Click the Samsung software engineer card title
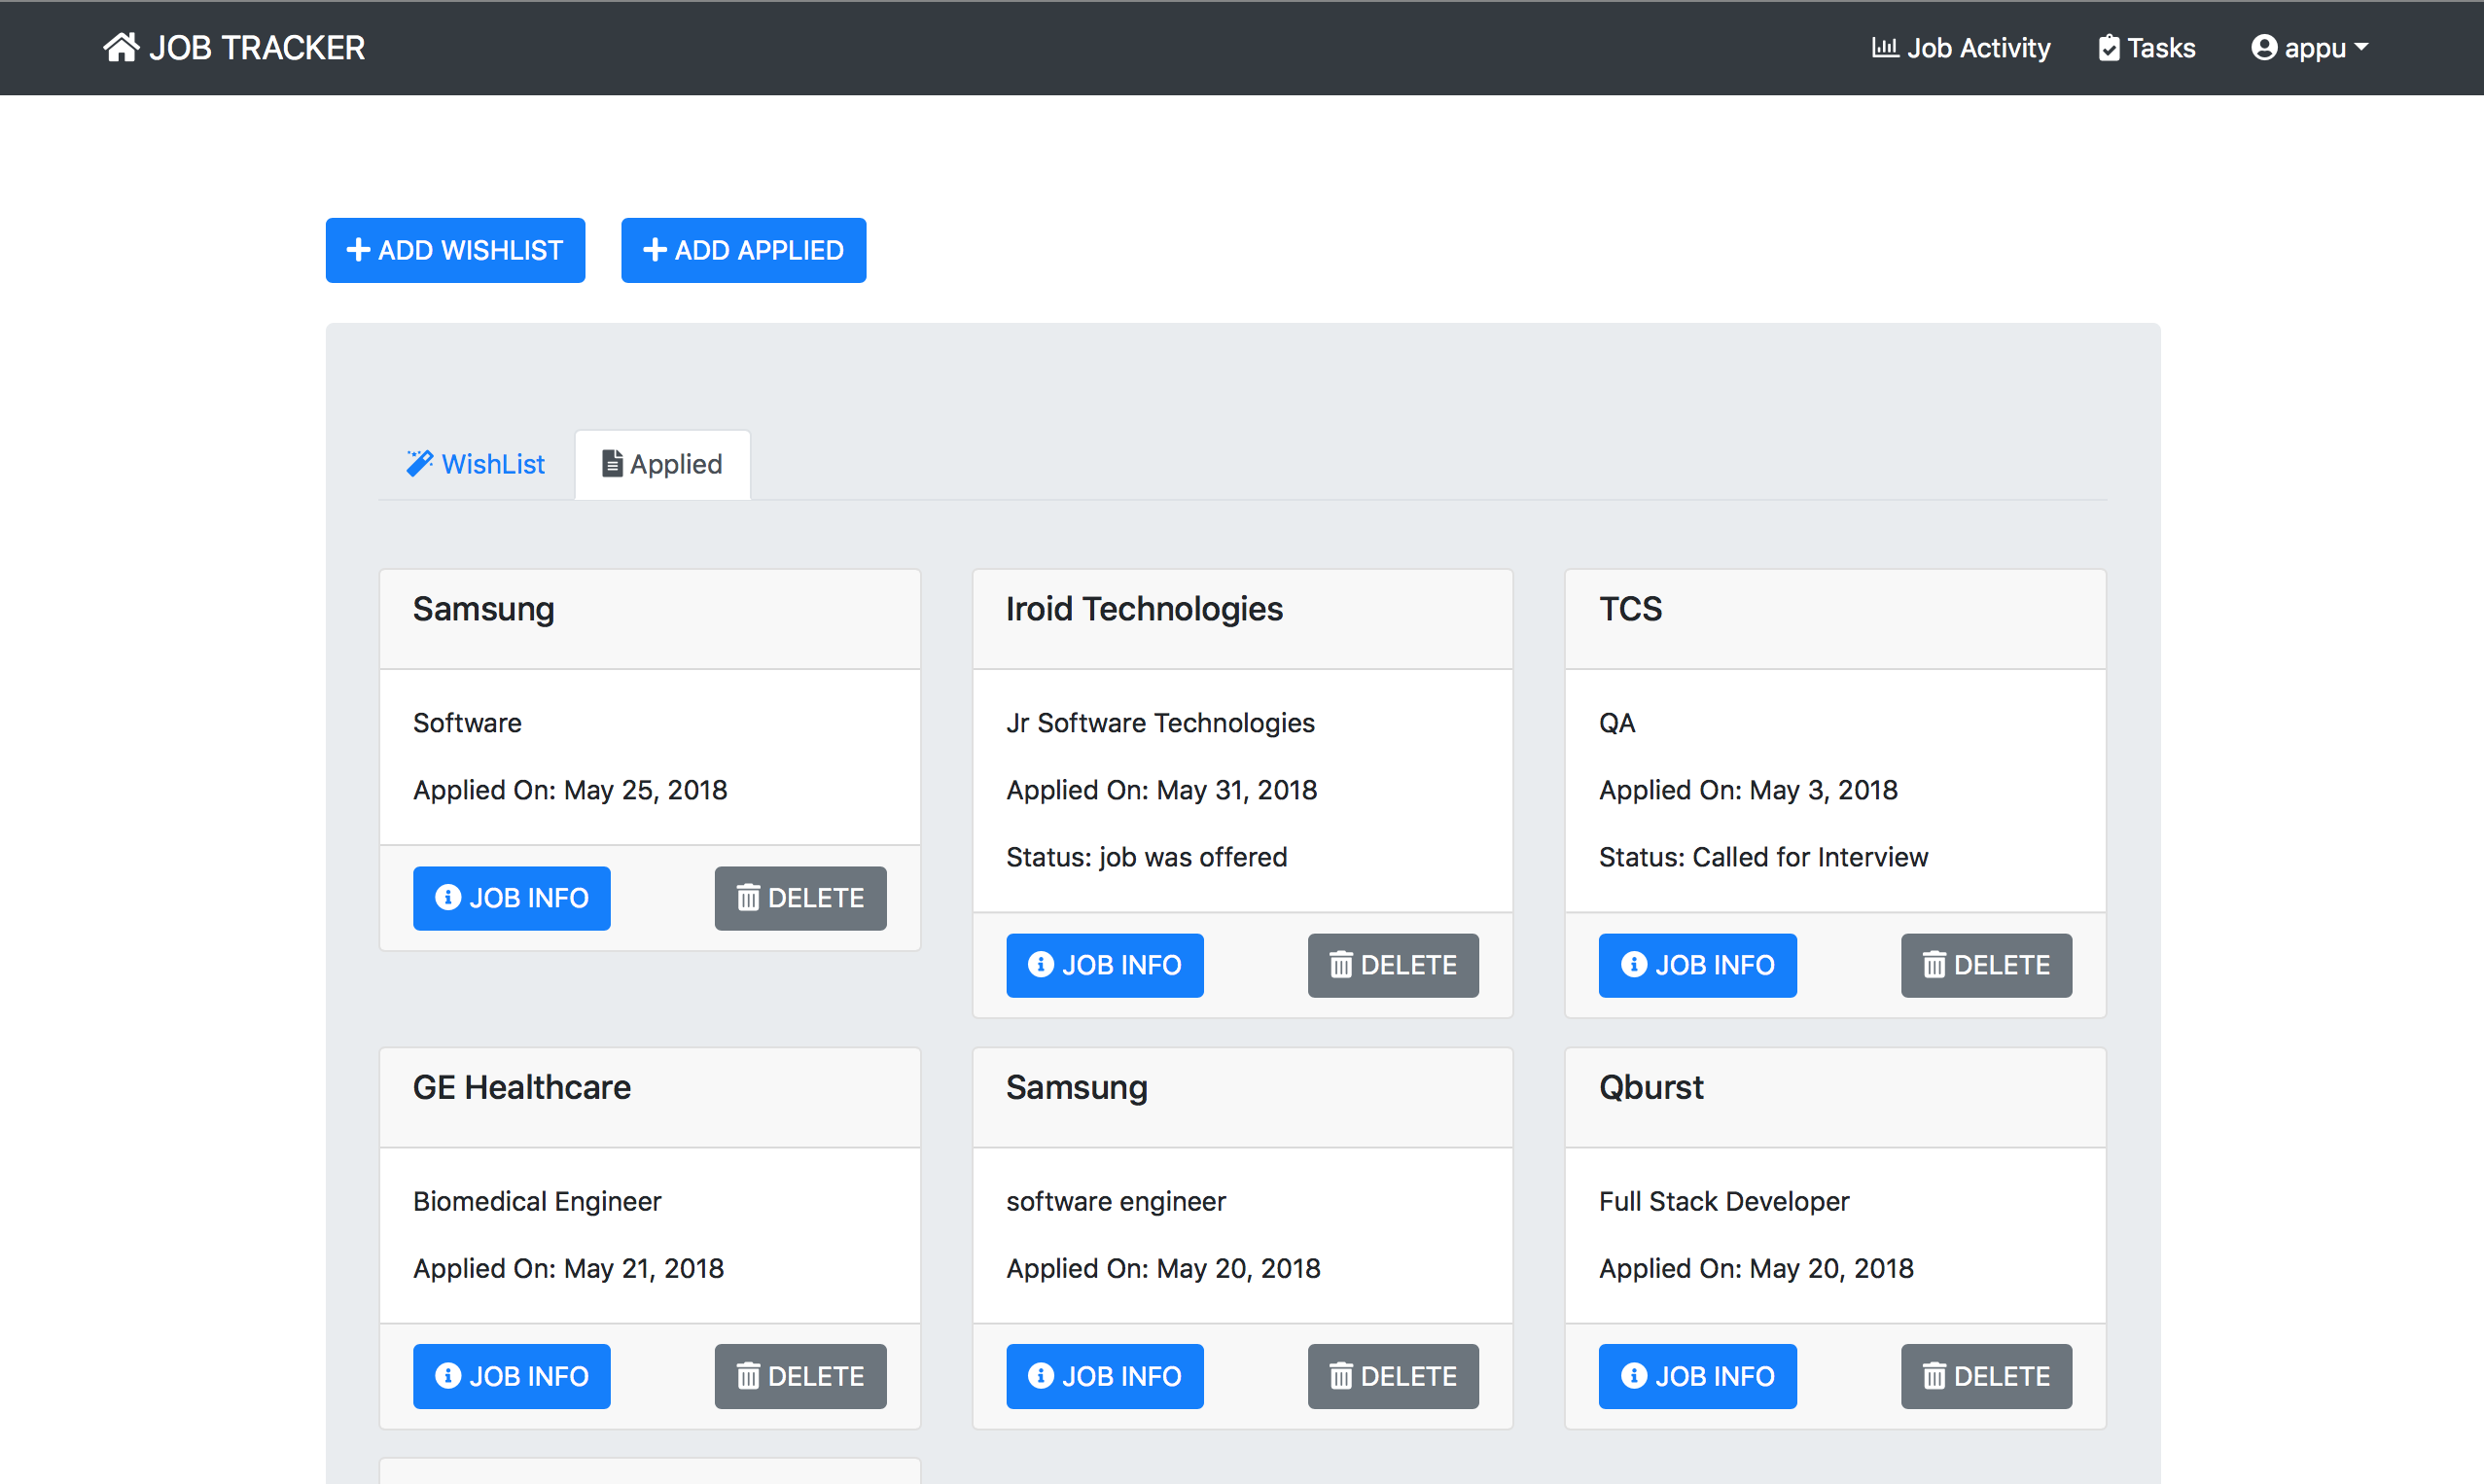 pos(1077,1087)
